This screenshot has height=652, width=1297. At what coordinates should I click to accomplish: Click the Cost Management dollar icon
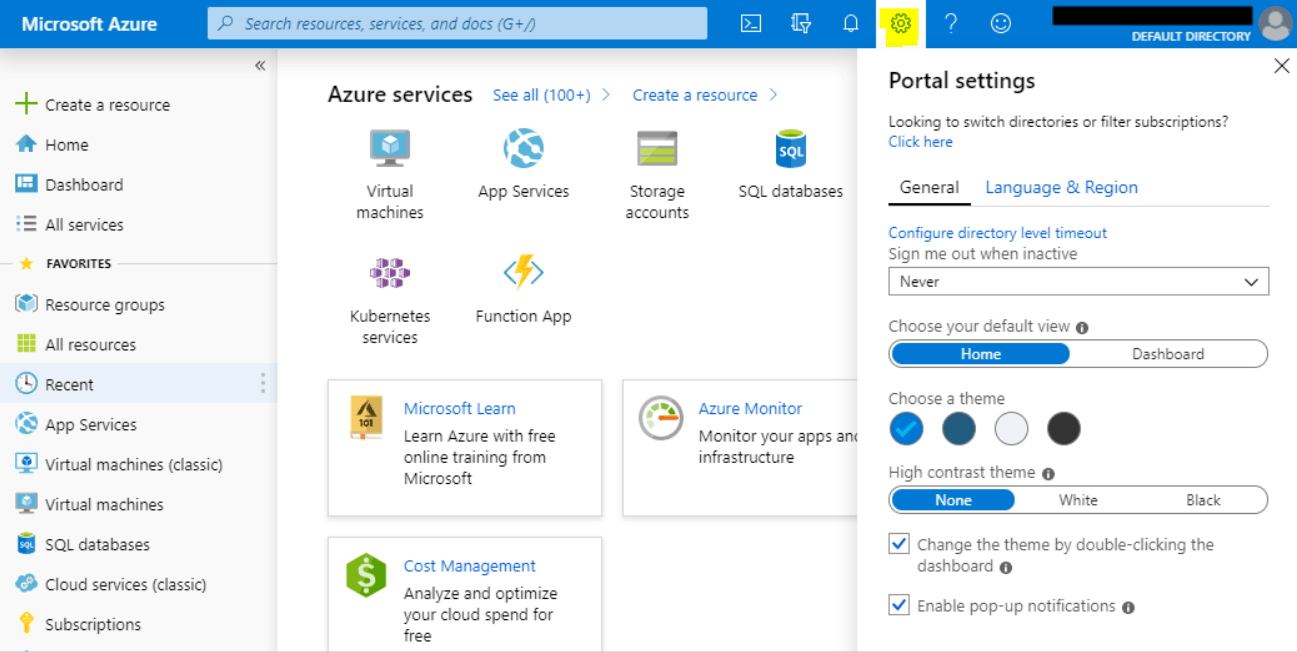(366, 576)
